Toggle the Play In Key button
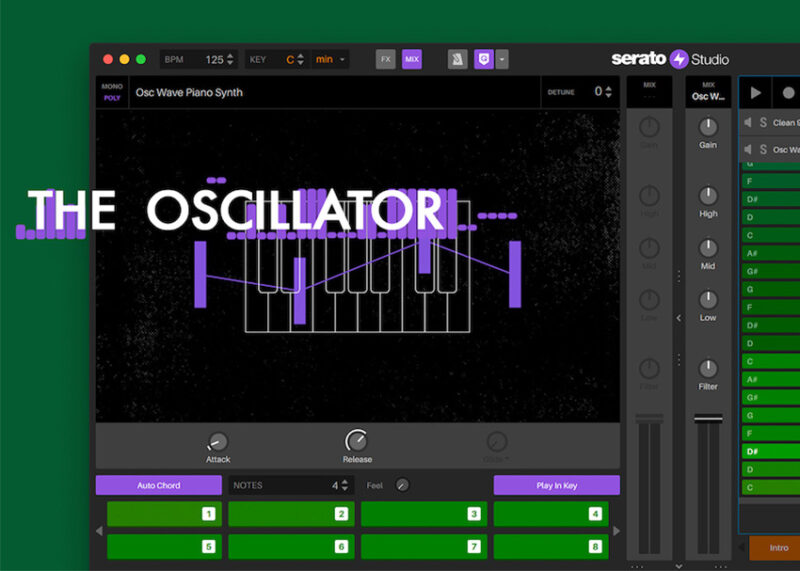Viewport: 800px width, 571px height. 557,485
